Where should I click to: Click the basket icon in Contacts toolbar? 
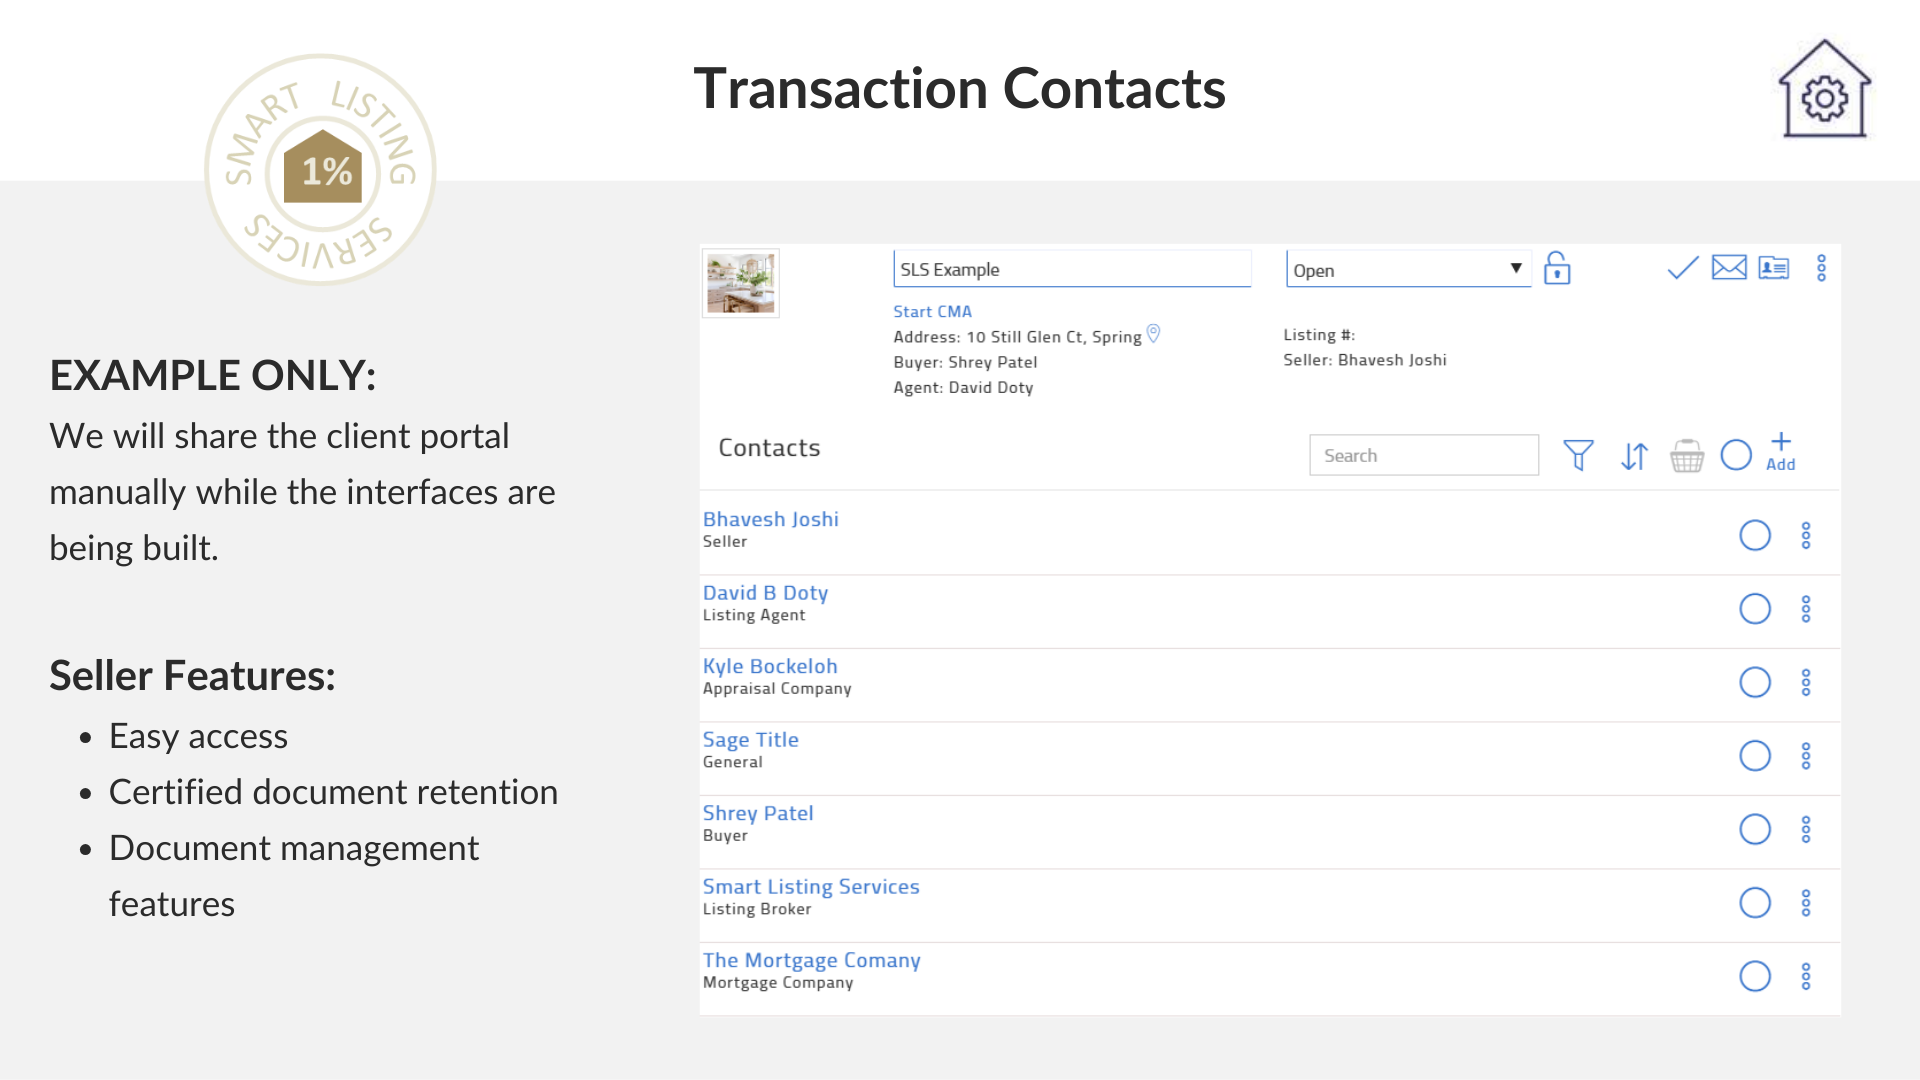tap(1687, 456)
